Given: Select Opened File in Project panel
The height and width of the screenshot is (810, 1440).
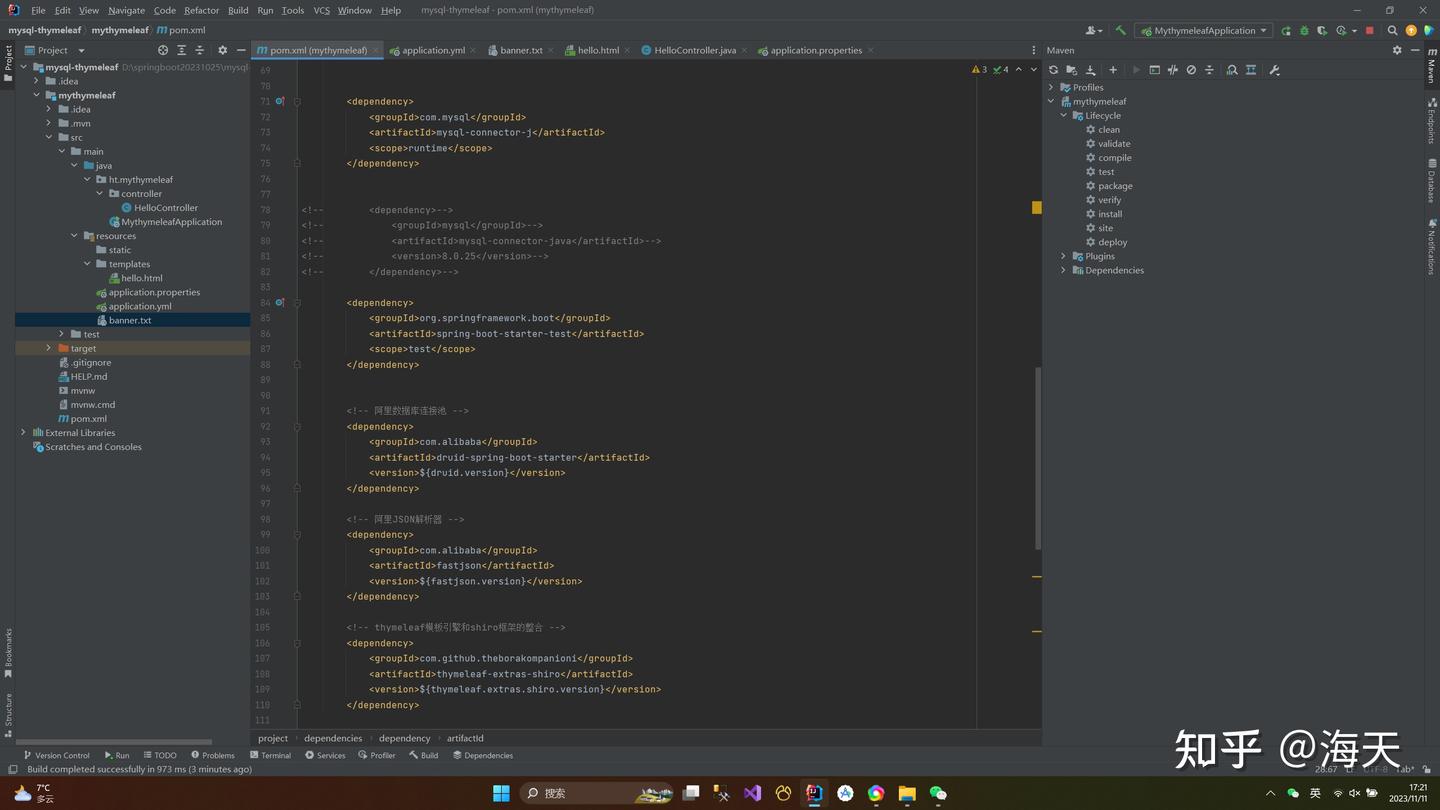Looking at the screenshot, I should pyautogui.click(x=164, y=50).
